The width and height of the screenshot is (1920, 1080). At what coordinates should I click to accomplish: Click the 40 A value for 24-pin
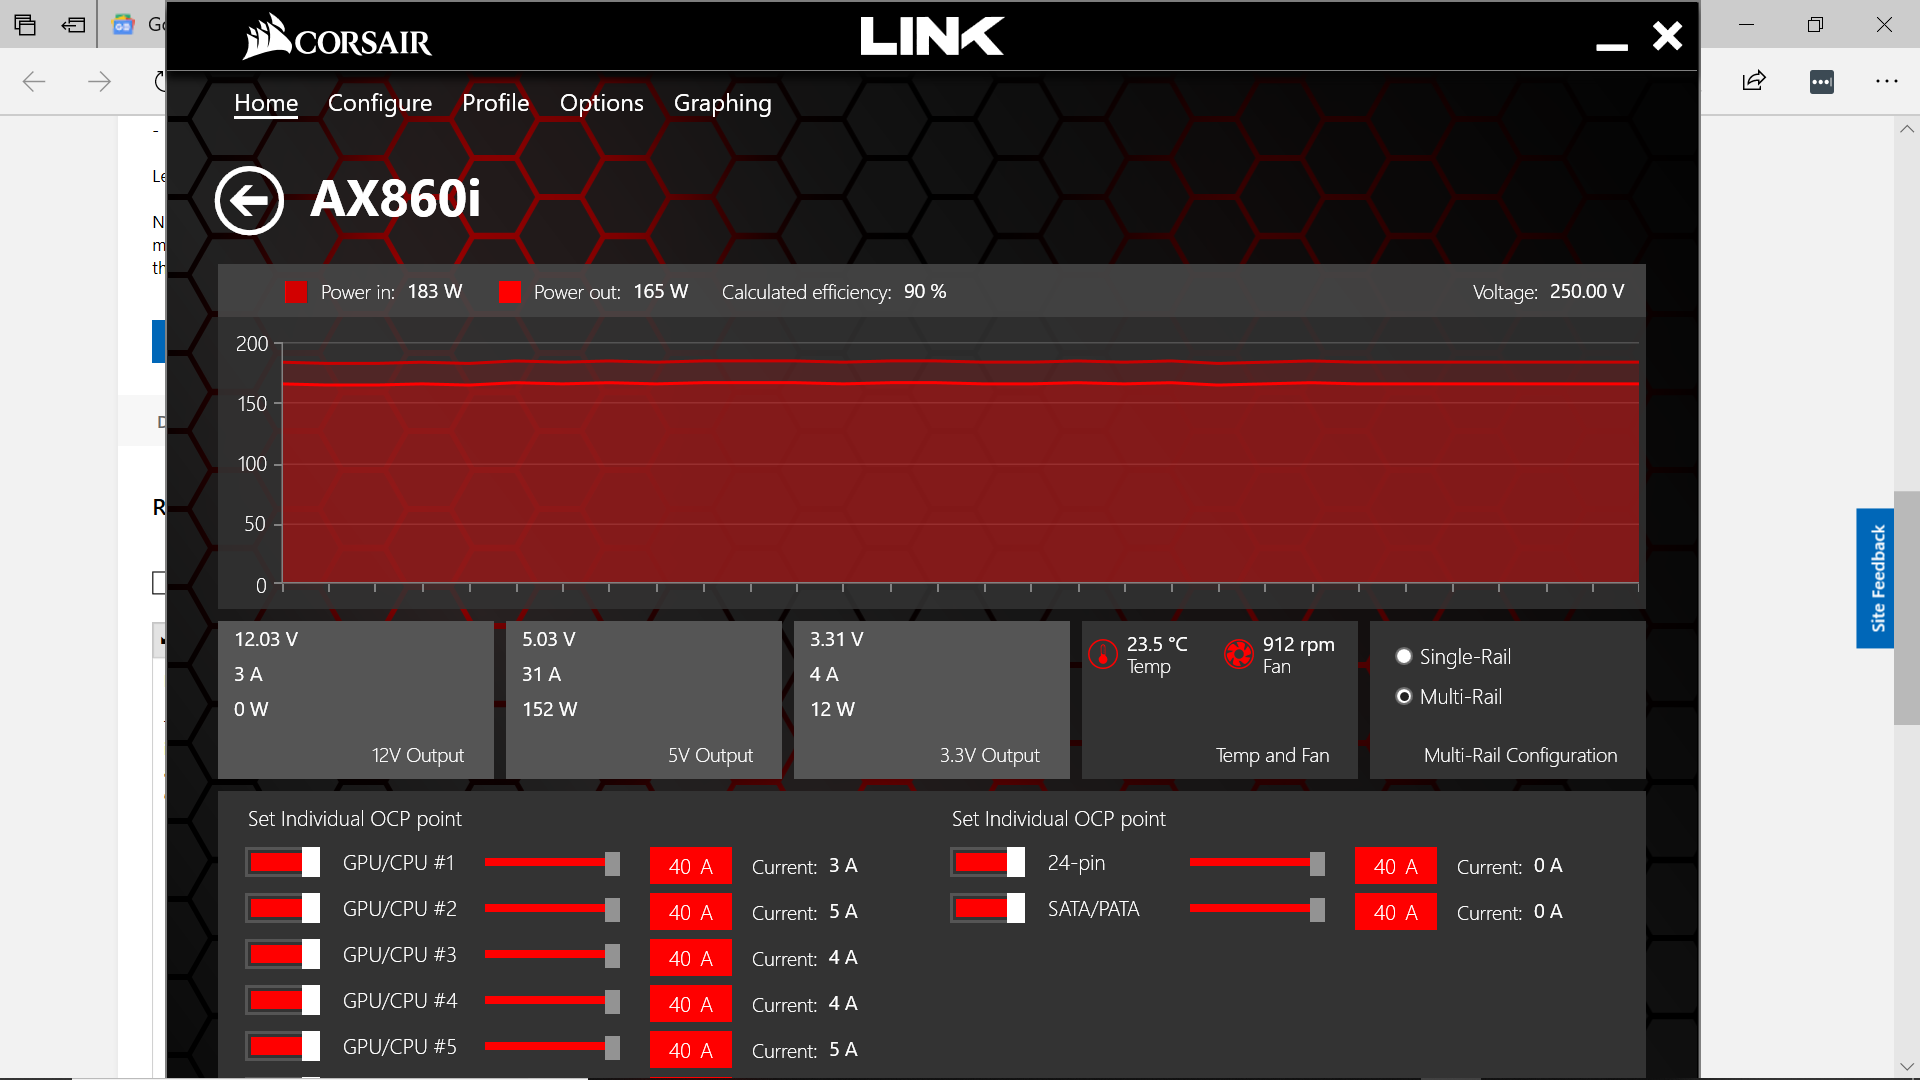(x=1396, y=866)
